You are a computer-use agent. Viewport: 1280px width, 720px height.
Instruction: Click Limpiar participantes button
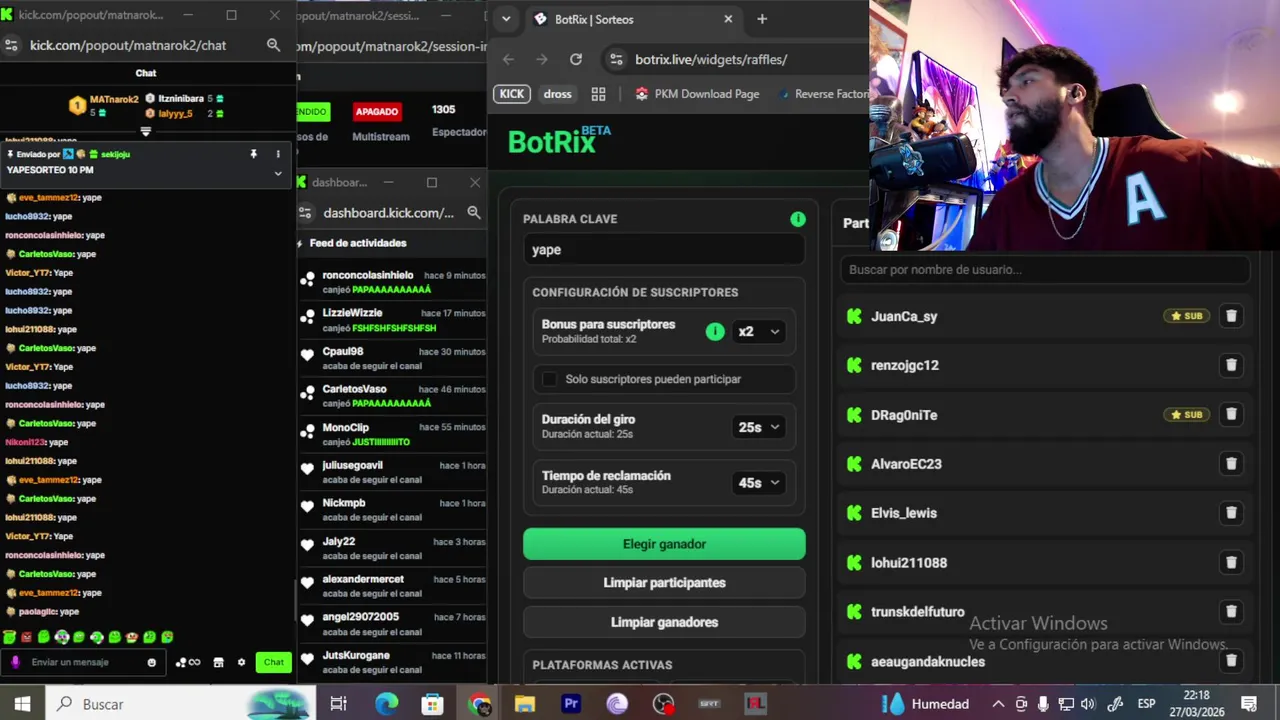pos(664,583)
